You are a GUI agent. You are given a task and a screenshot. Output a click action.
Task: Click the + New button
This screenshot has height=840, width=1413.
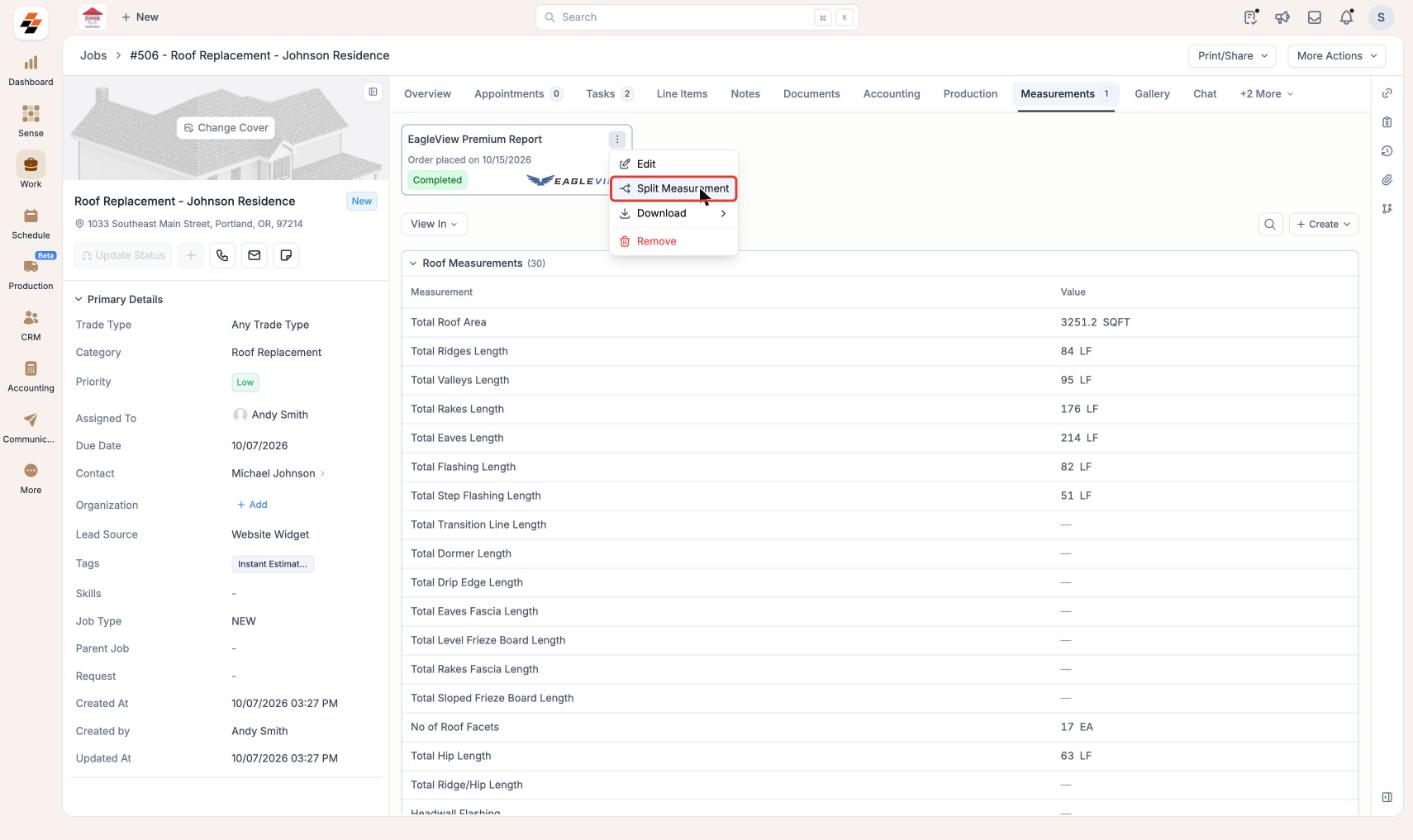pos(140,17)
